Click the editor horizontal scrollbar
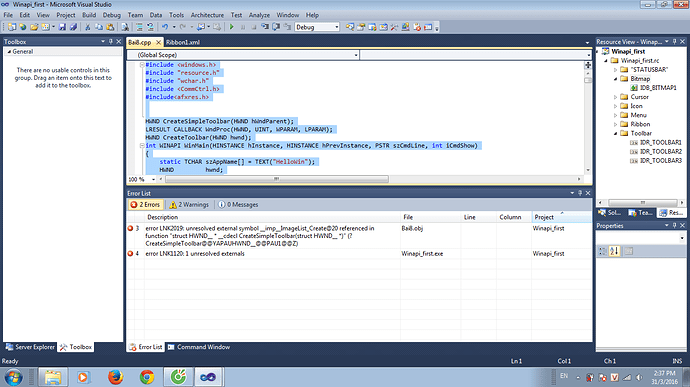Screen dimensions: 690x387 click(x=276, y=179)
